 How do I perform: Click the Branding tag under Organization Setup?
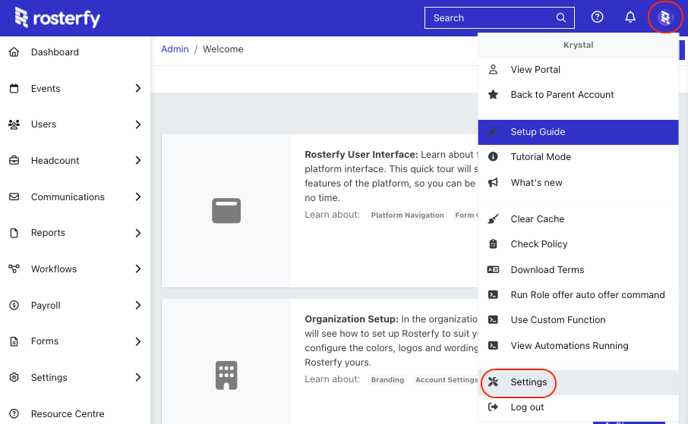[388, 380]
